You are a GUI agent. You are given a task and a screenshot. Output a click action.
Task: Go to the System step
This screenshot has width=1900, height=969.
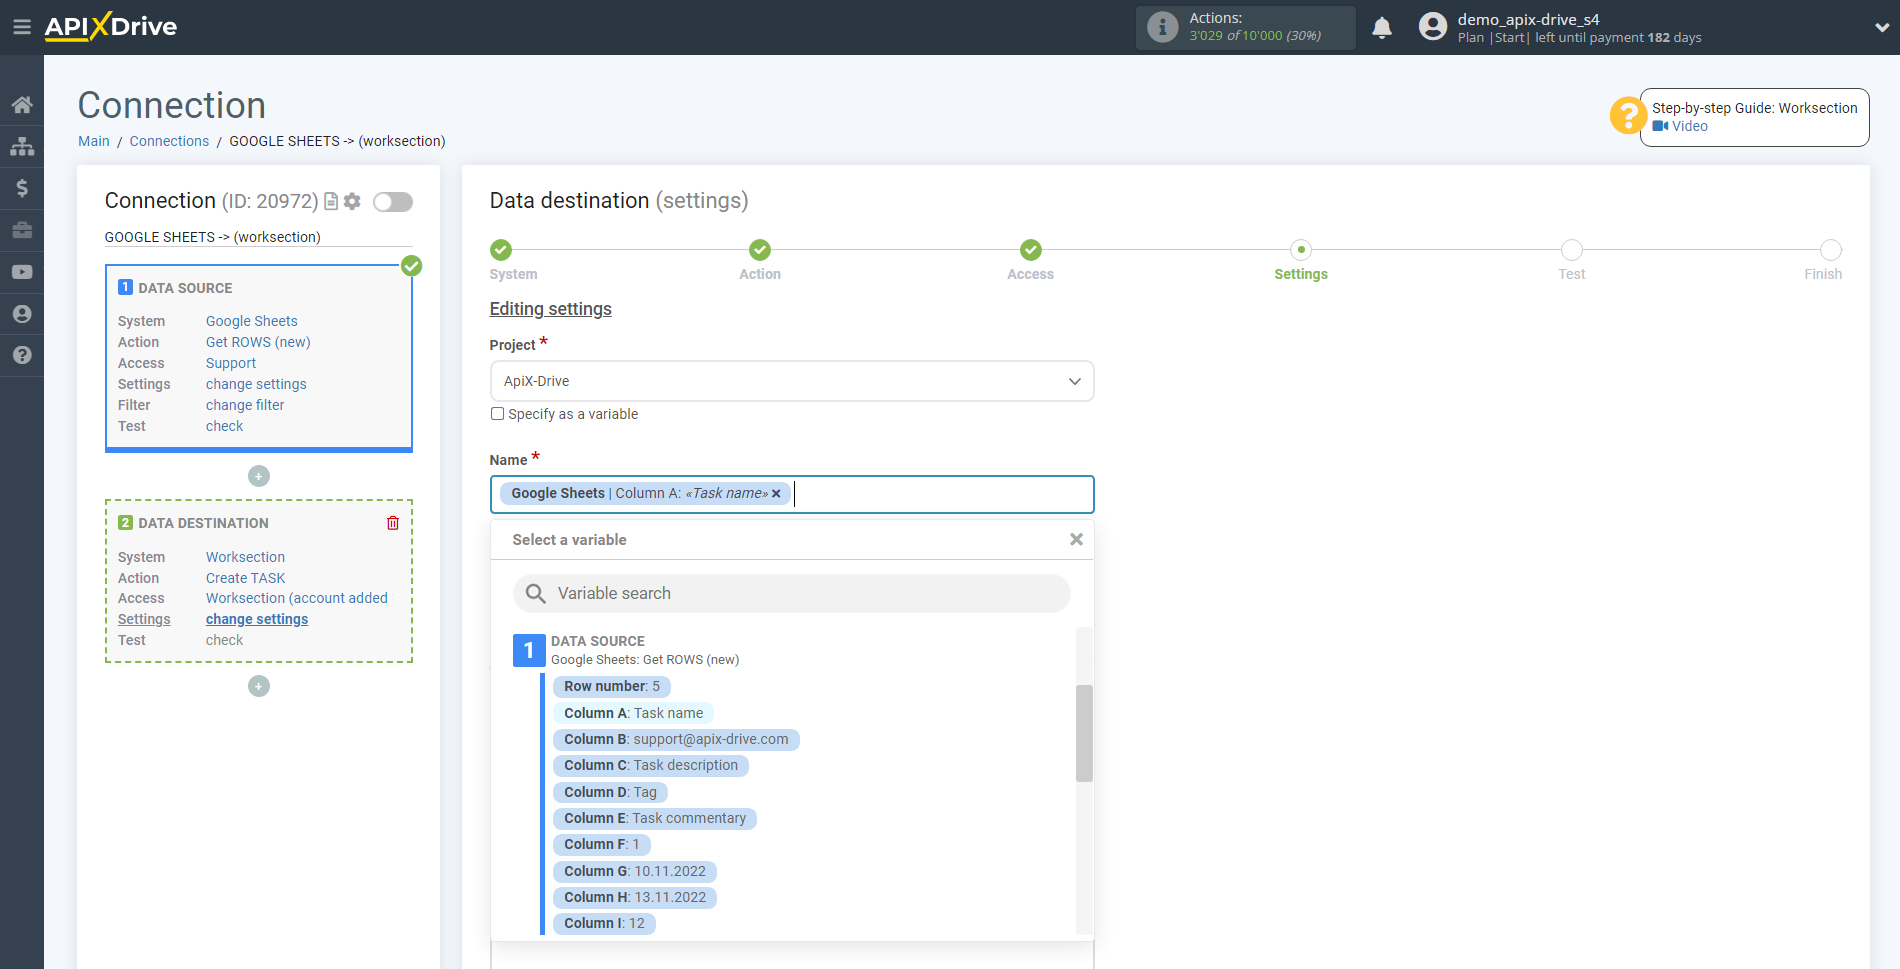click(x=502, y=250)
